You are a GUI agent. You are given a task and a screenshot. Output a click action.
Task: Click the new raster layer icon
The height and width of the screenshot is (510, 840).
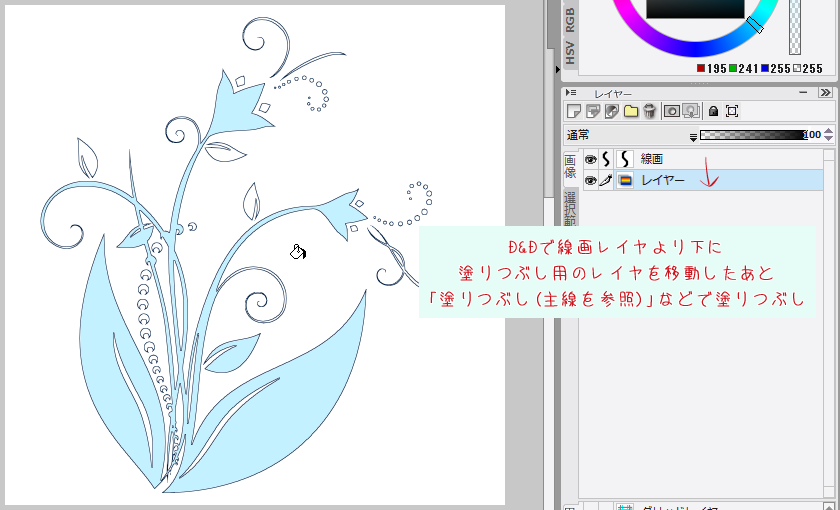(x=574, y=111)
